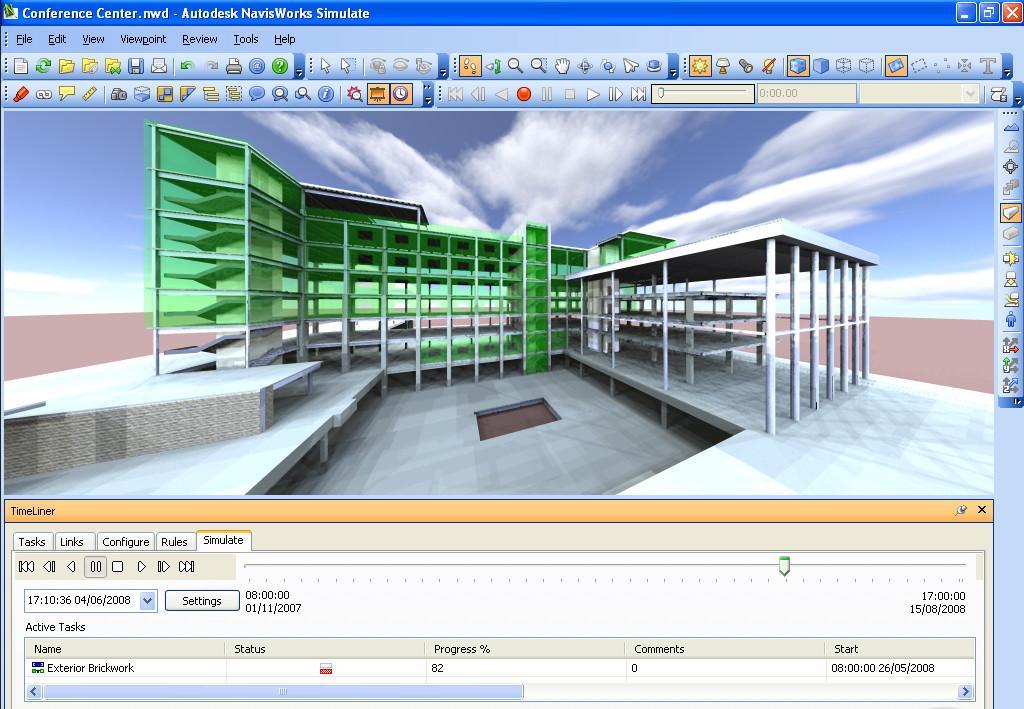Screen dimensions: 1024x709
Task: Switch to the Configure tab in TimeLiner
Action: pos(125,541)
